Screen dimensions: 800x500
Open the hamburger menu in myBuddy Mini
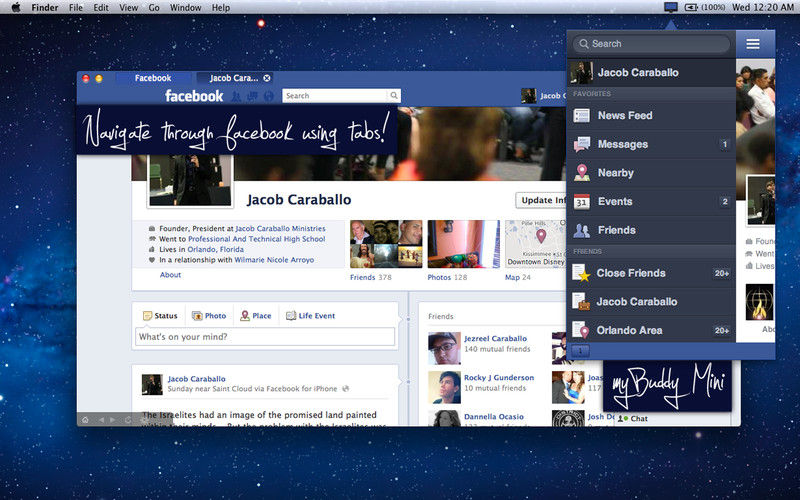point(753,44)
